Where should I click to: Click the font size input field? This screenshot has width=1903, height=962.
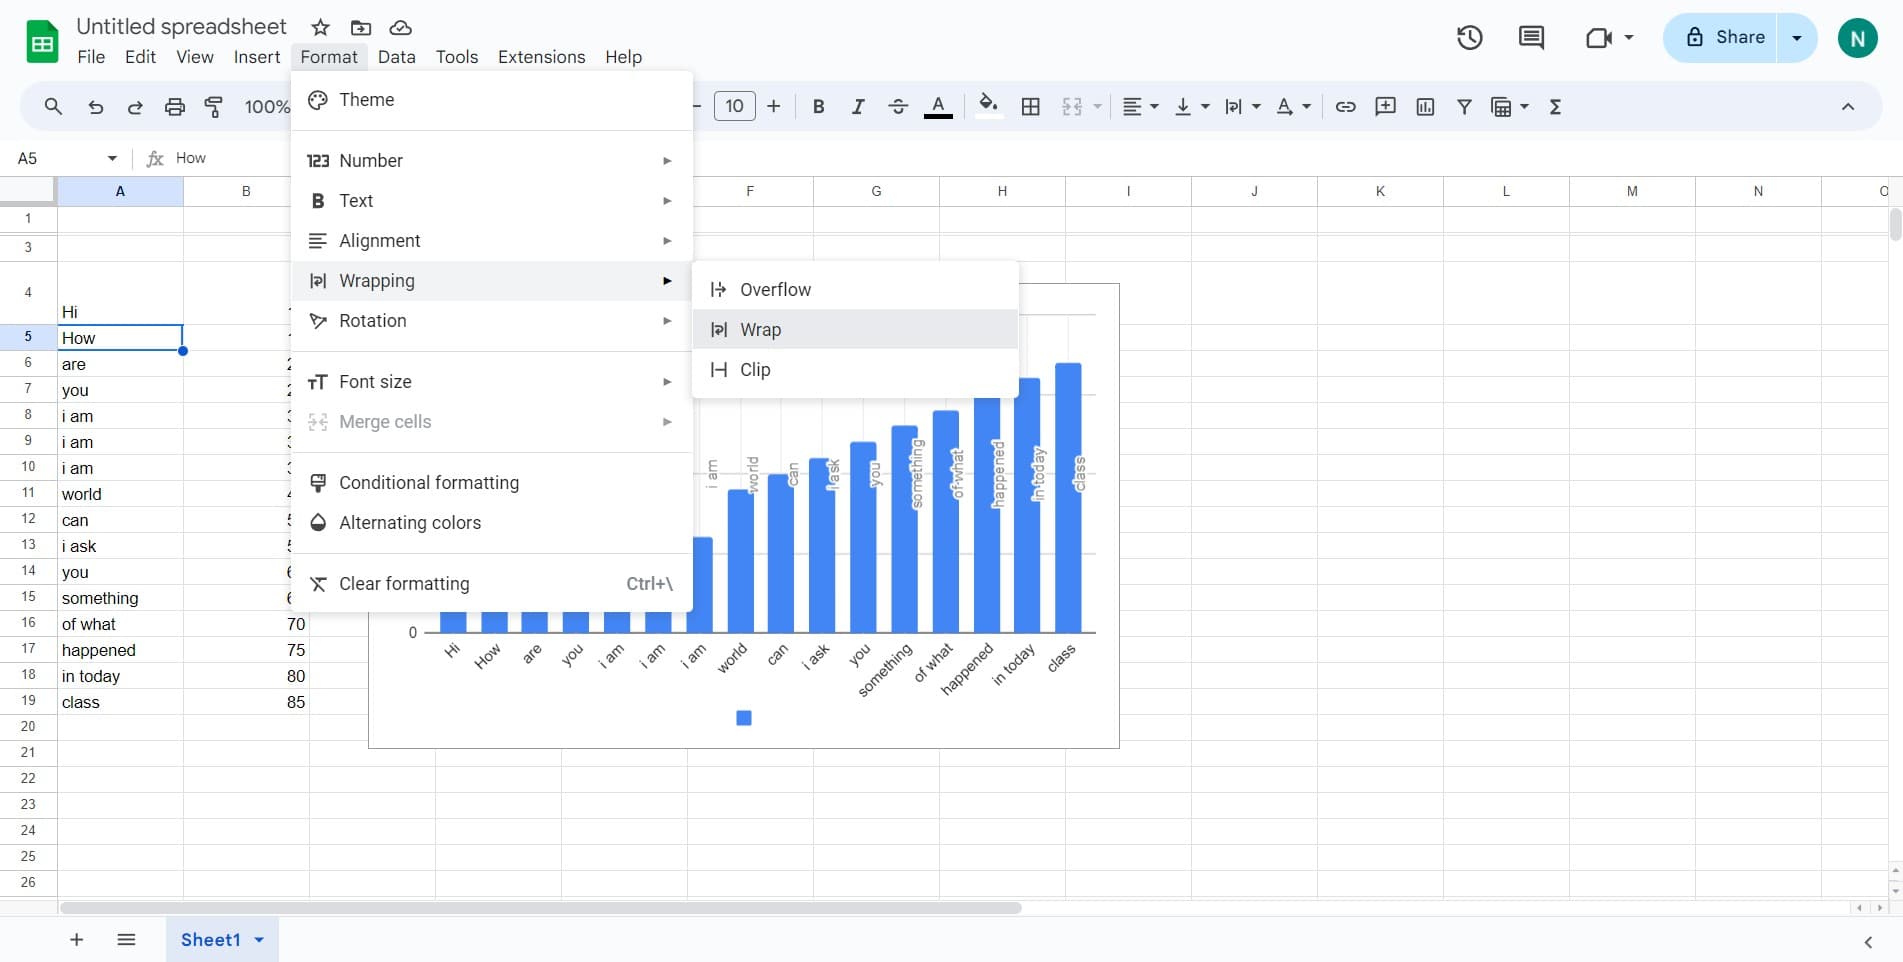pyautogui.click(x=734, y=107)
